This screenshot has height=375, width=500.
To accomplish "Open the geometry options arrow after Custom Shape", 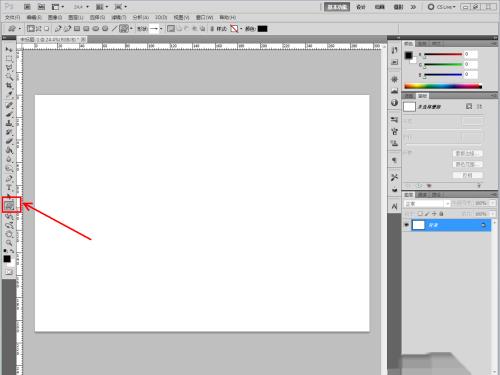I will click(x=131, y=29).
